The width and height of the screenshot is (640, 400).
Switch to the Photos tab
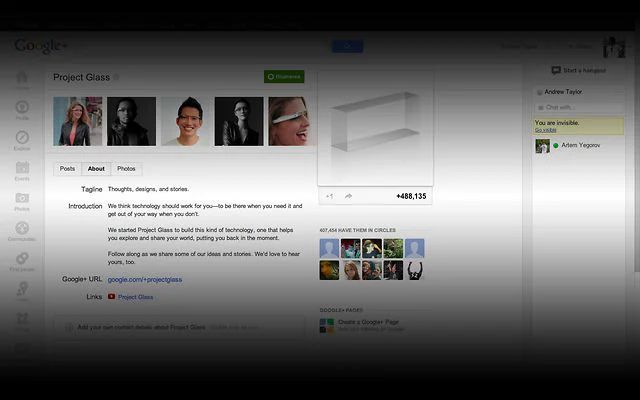coord(126,169)
